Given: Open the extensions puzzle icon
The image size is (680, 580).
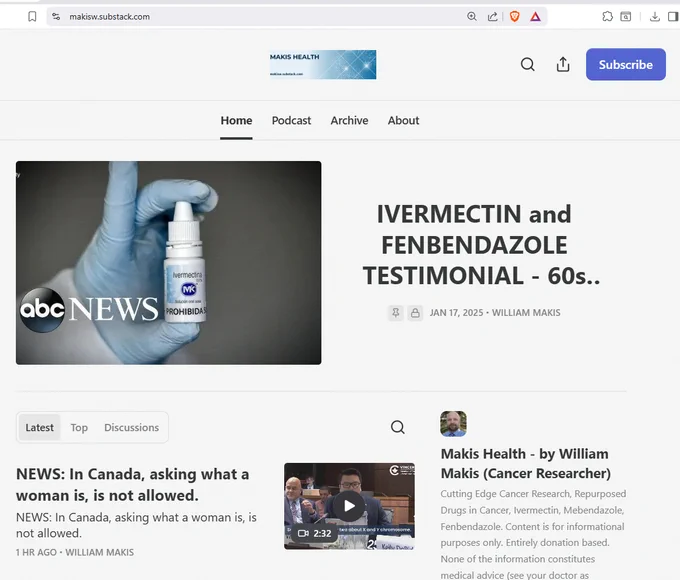Looking at the screenshot, I should click(x=608, y=16).
